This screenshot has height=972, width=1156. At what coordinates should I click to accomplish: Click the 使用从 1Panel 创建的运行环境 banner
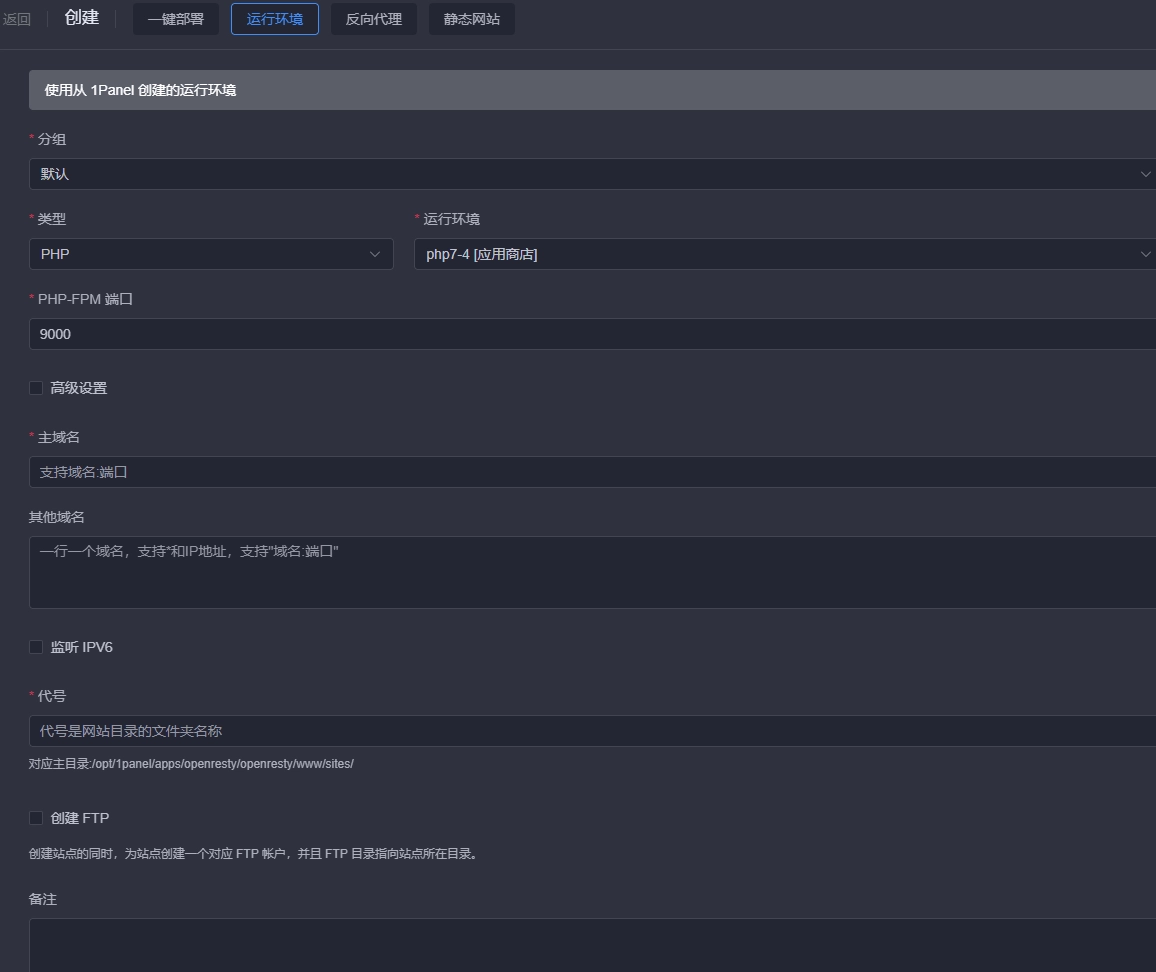point(590,90)
